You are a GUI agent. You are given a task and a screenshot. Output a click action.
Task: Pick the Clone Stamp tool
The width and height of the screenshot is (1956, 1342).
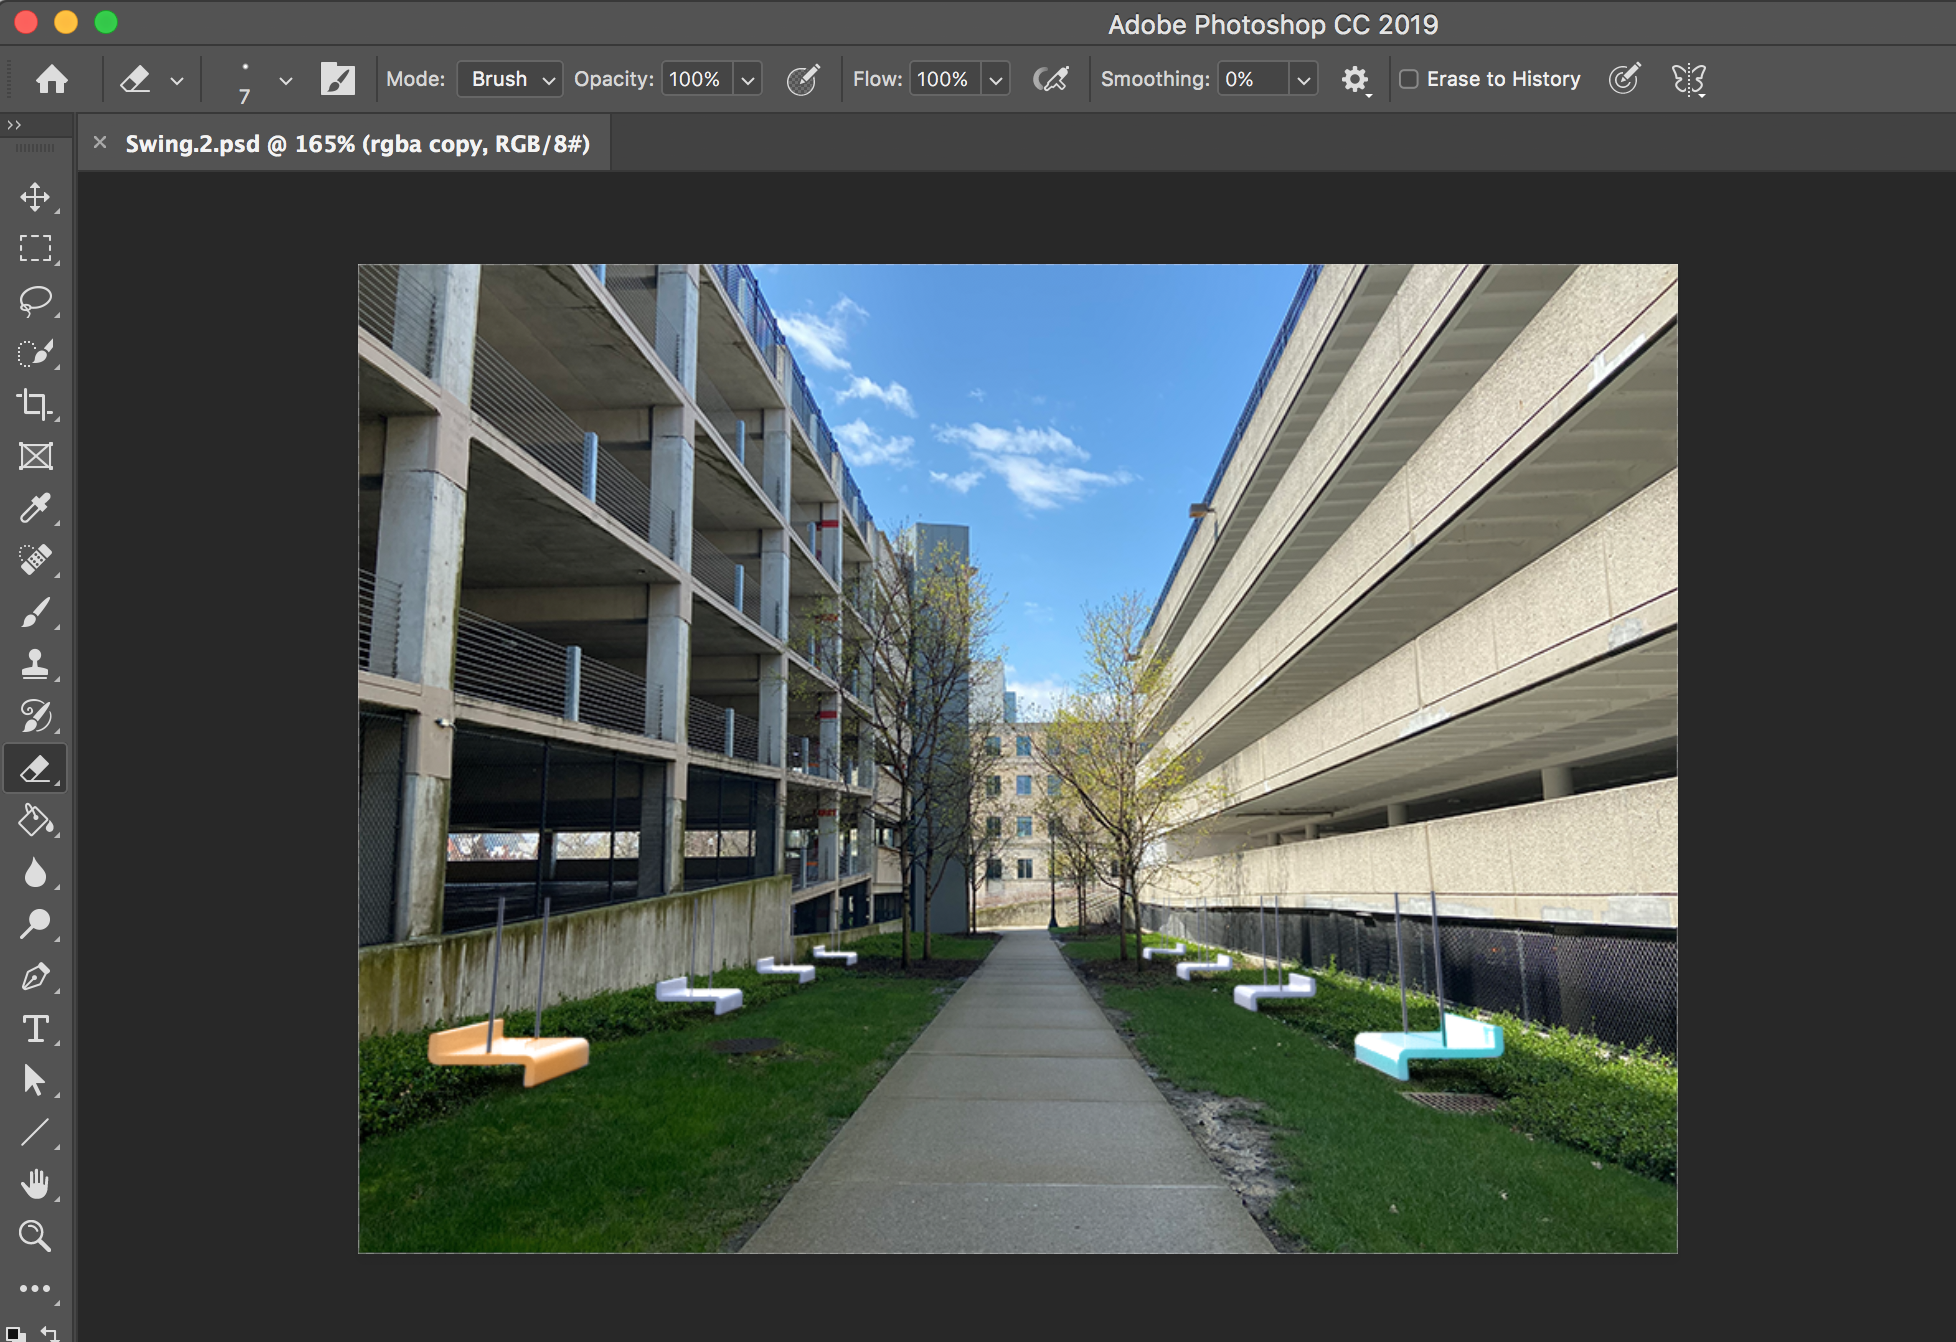coord(35,664)
